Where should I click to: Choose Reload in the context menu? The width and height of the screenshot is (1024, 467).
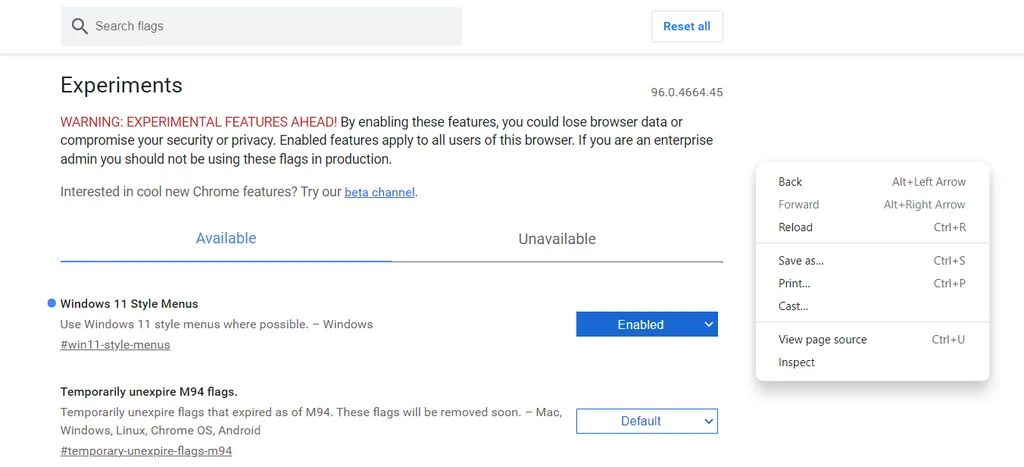(872, 227)
